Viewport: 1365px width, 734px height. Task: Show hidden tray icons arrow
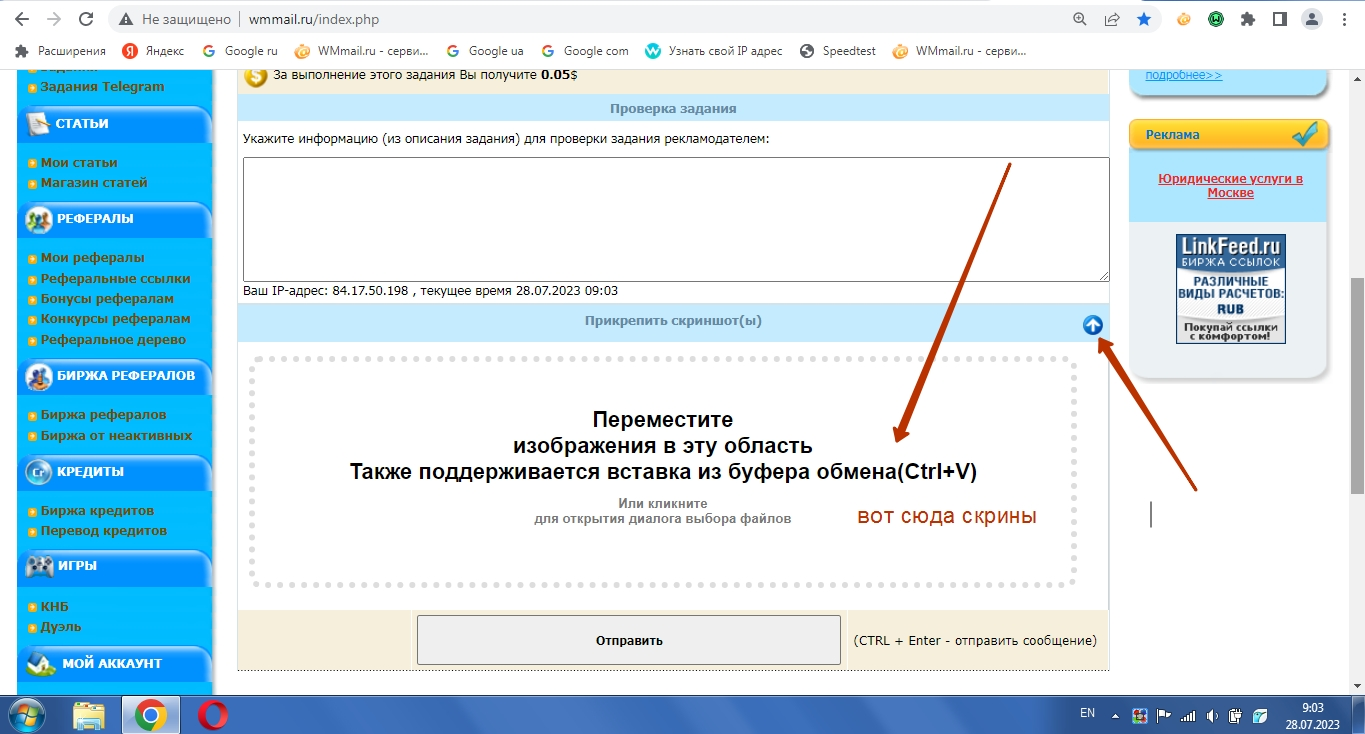coord(1116,715)
